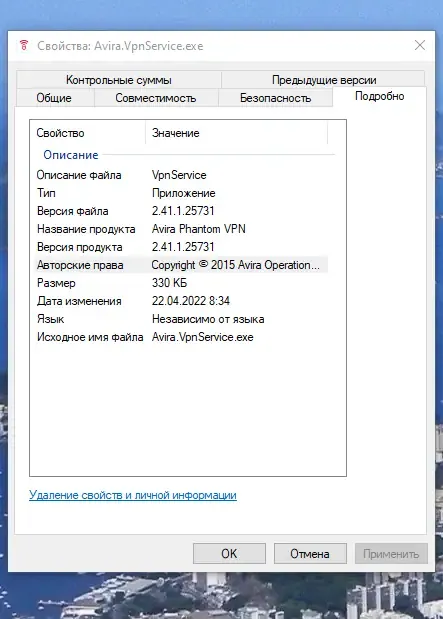This screenshot has width=443, height=619.
Task: Click the 22.04.2022 8:34 value
Action: [191, 301]
